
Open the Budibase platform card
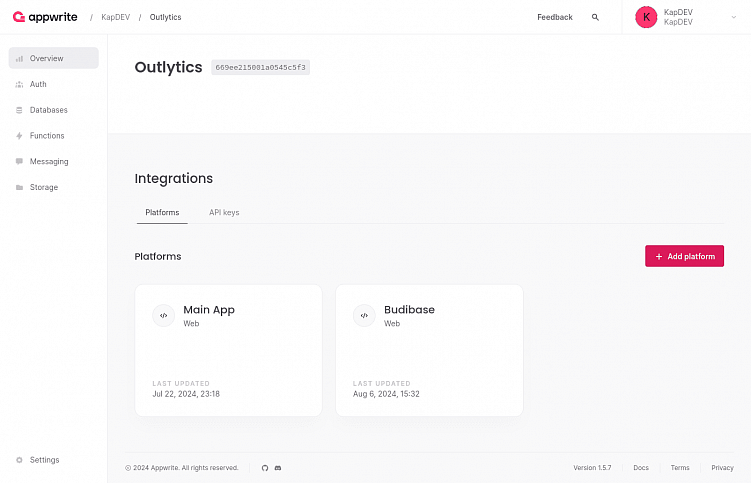click(429, 350)
